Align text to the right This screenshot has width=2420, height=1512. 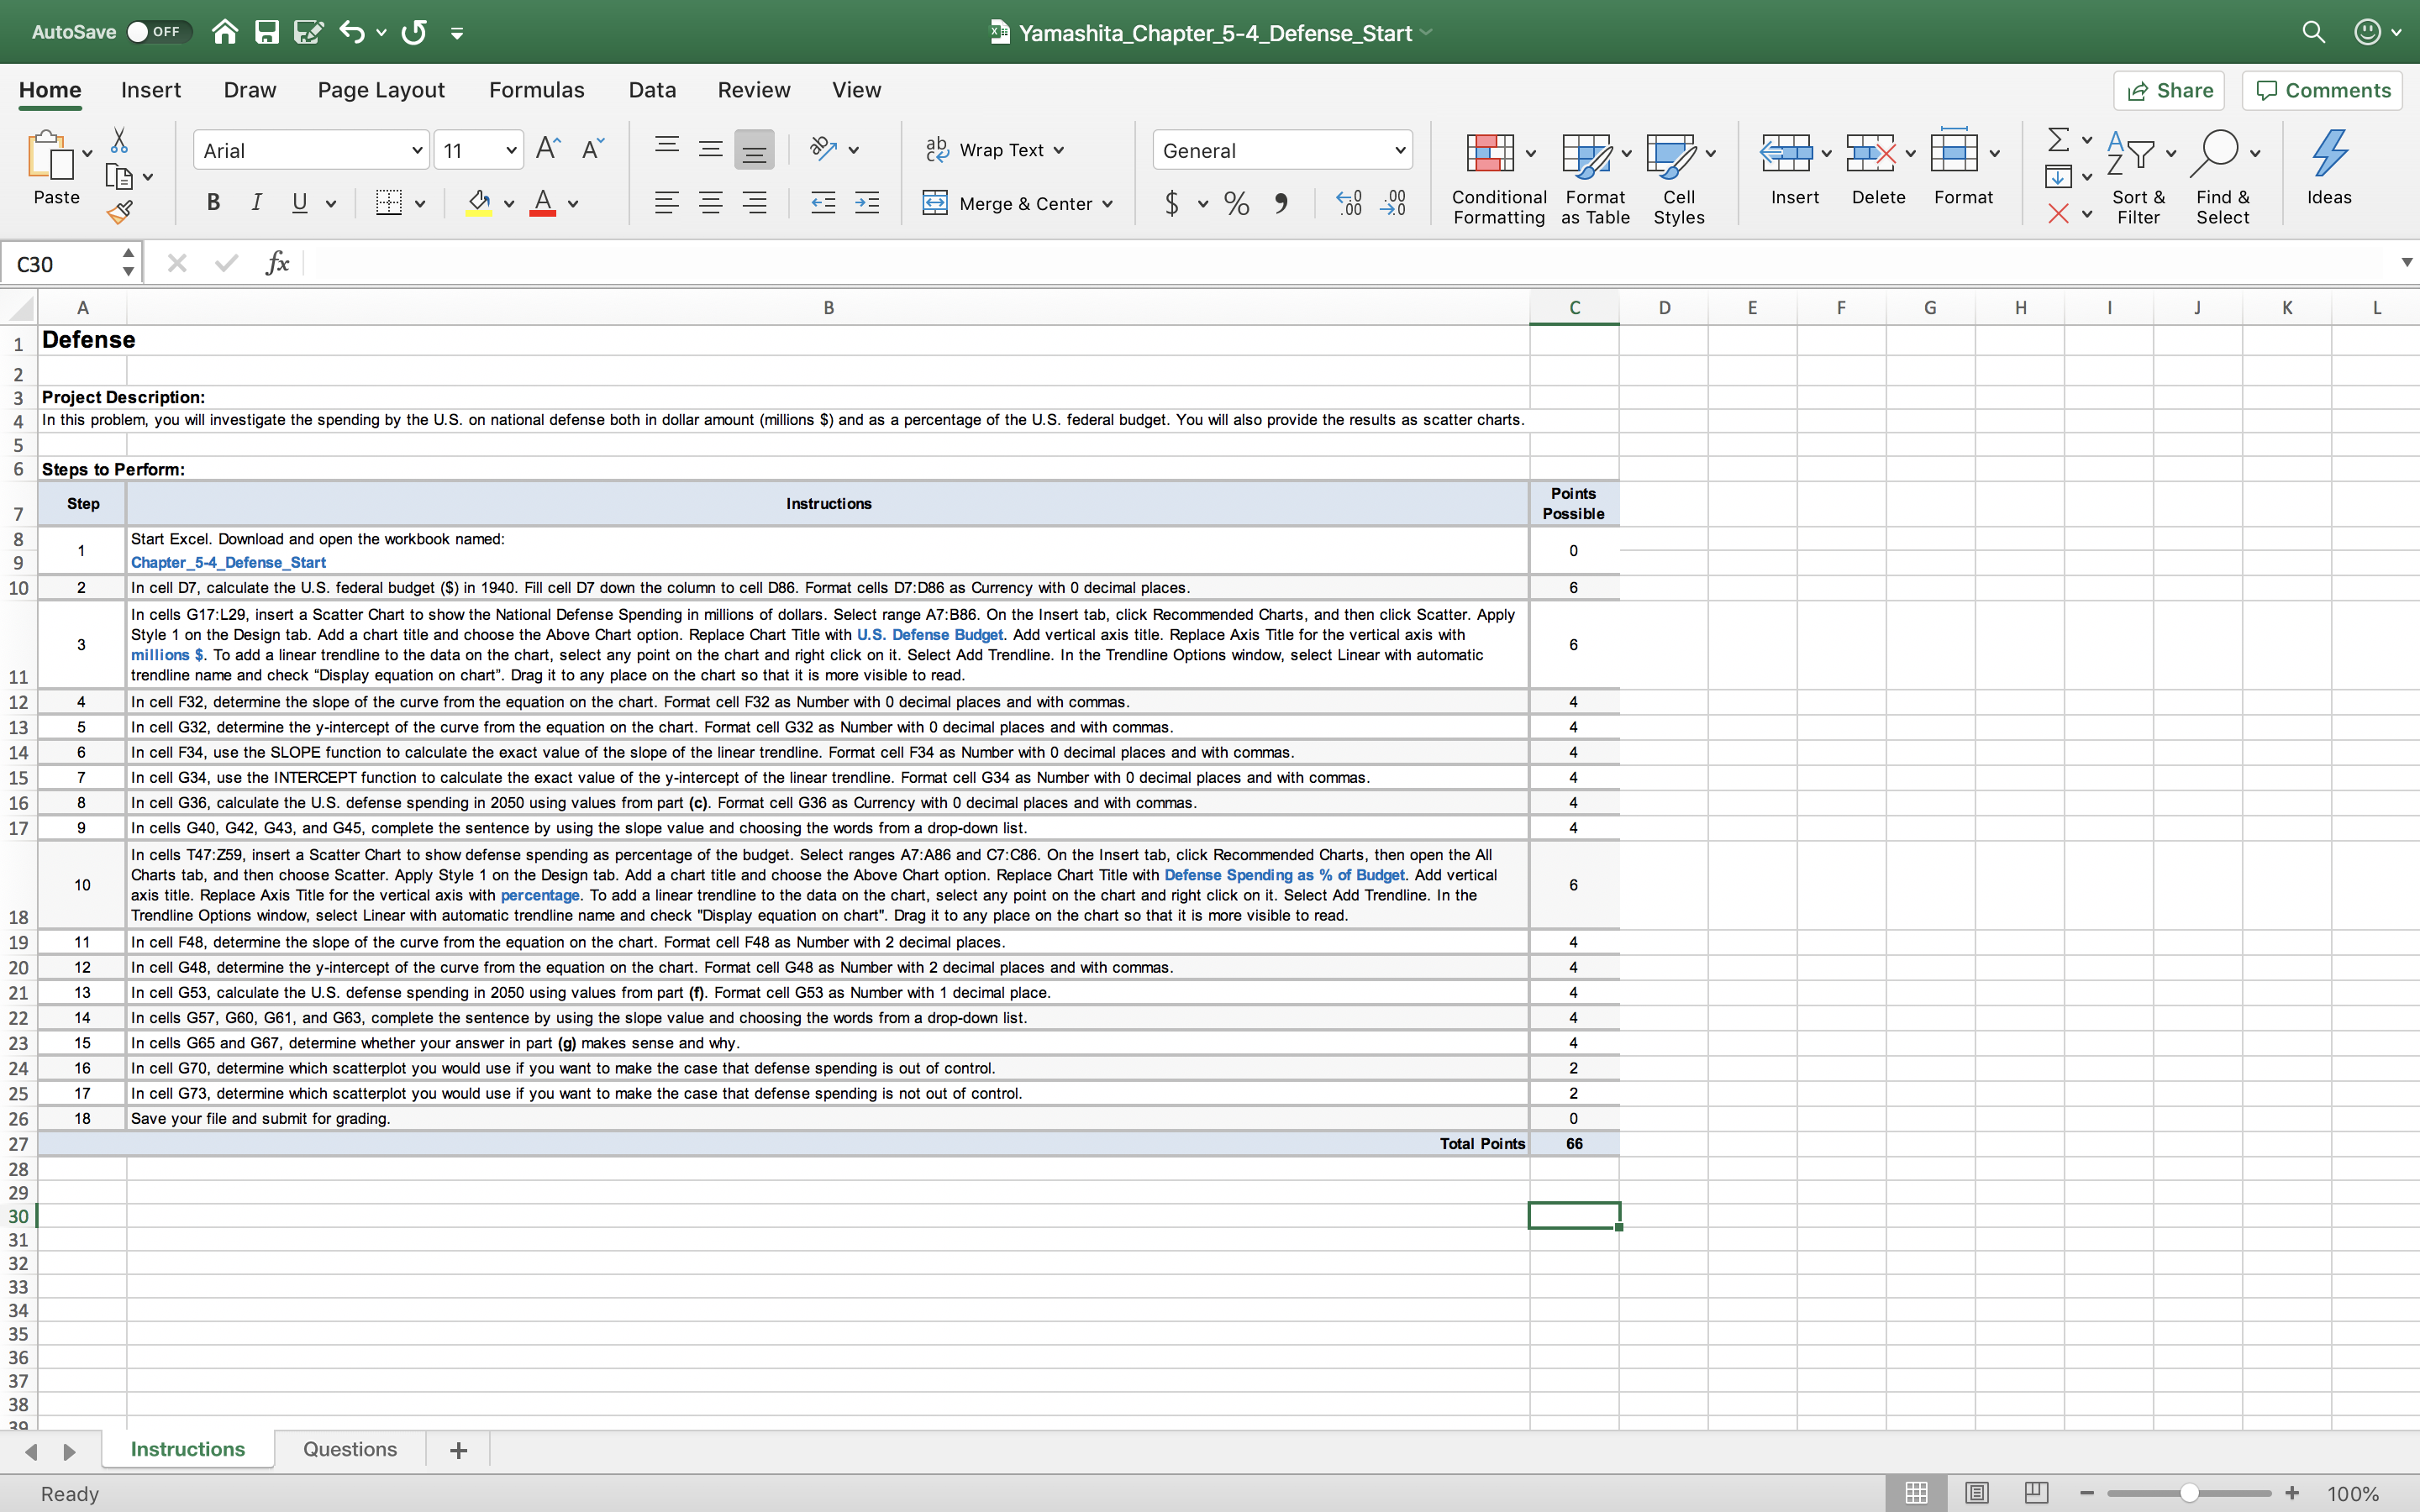754,203
